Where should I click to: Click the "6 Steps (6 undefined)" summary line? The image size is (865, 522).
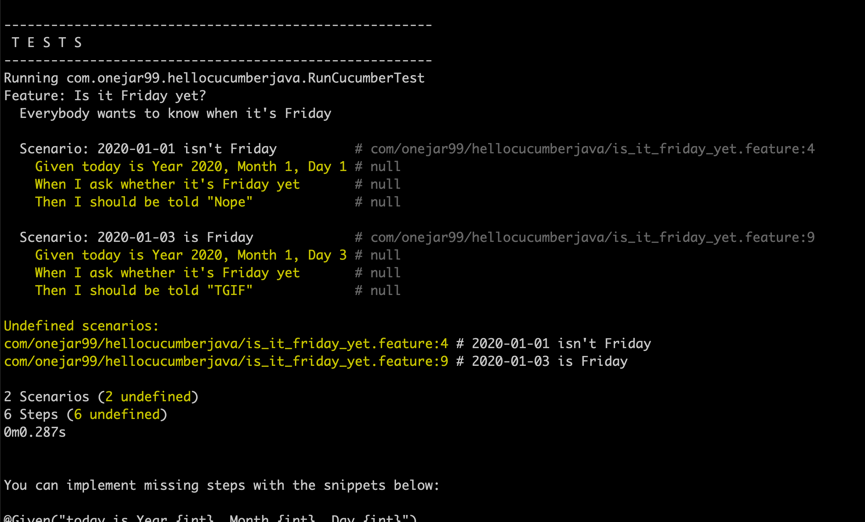point(86,414)
